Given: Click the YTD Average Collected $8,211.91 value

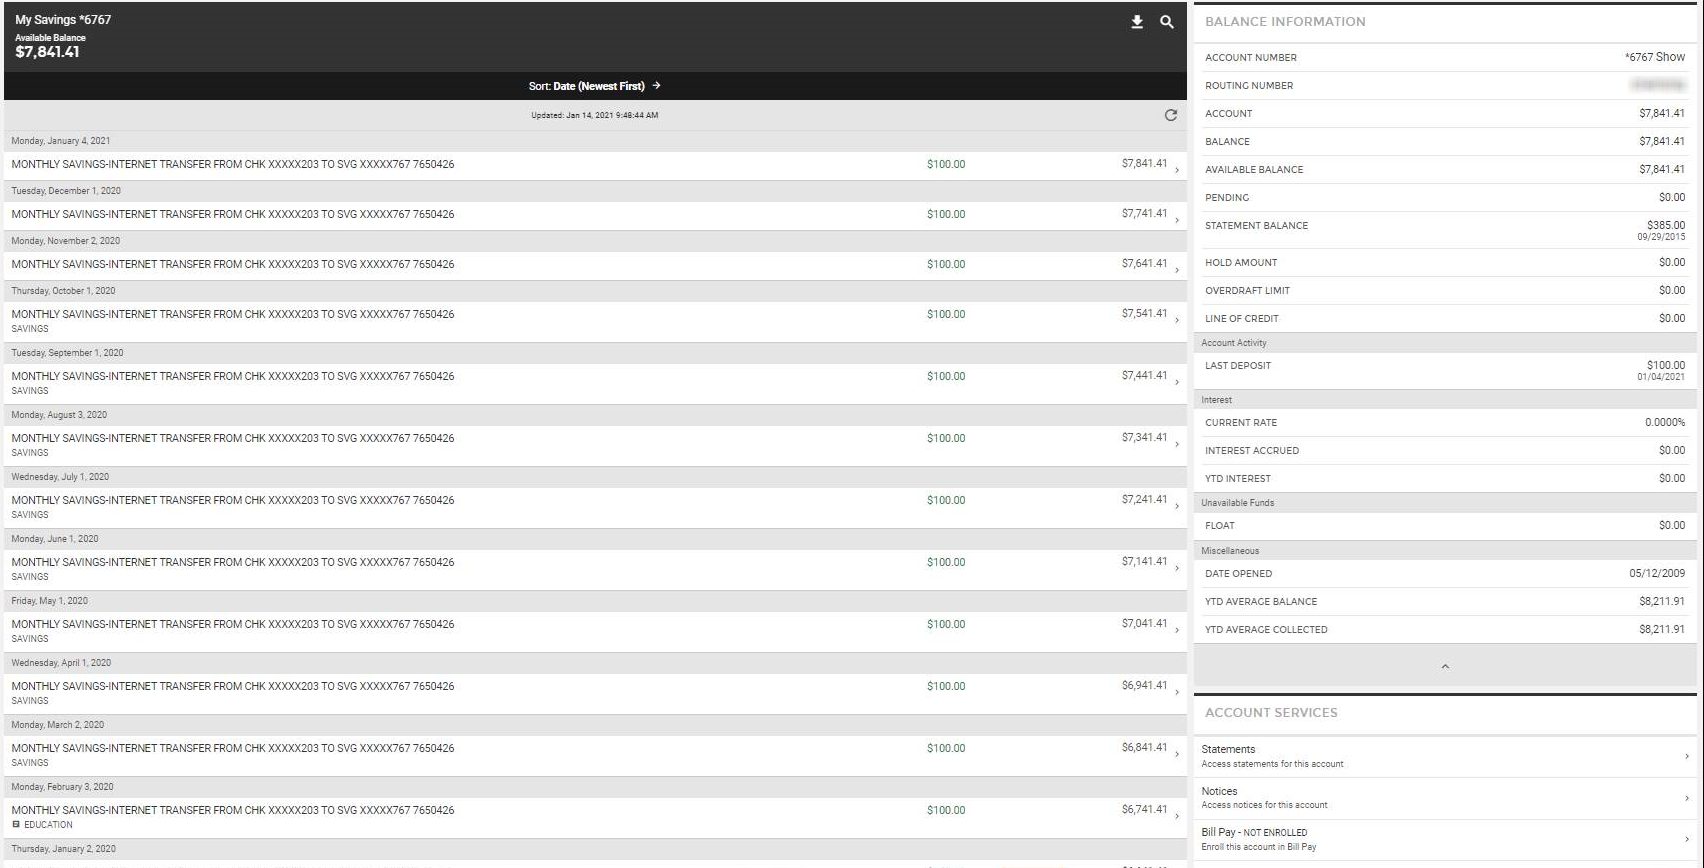Looking at the screenshot, I should point(1662,629).
